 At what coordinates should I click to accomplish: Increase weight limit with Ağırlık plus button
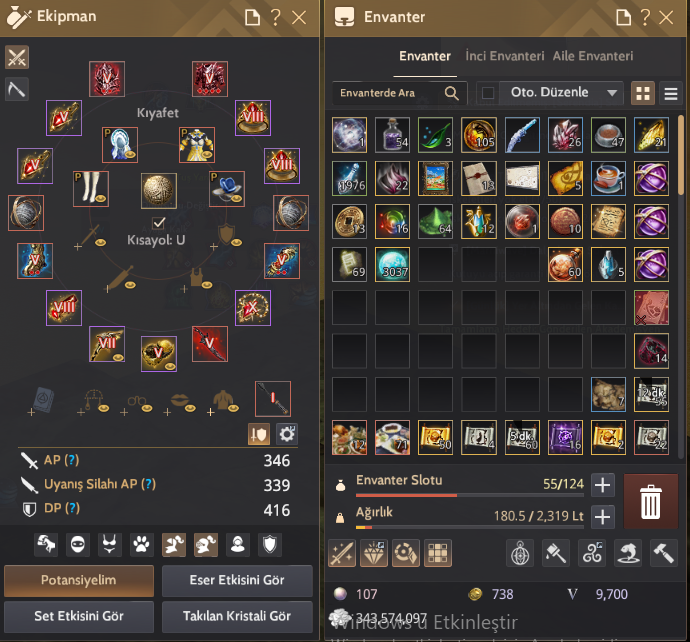point(602,517)
